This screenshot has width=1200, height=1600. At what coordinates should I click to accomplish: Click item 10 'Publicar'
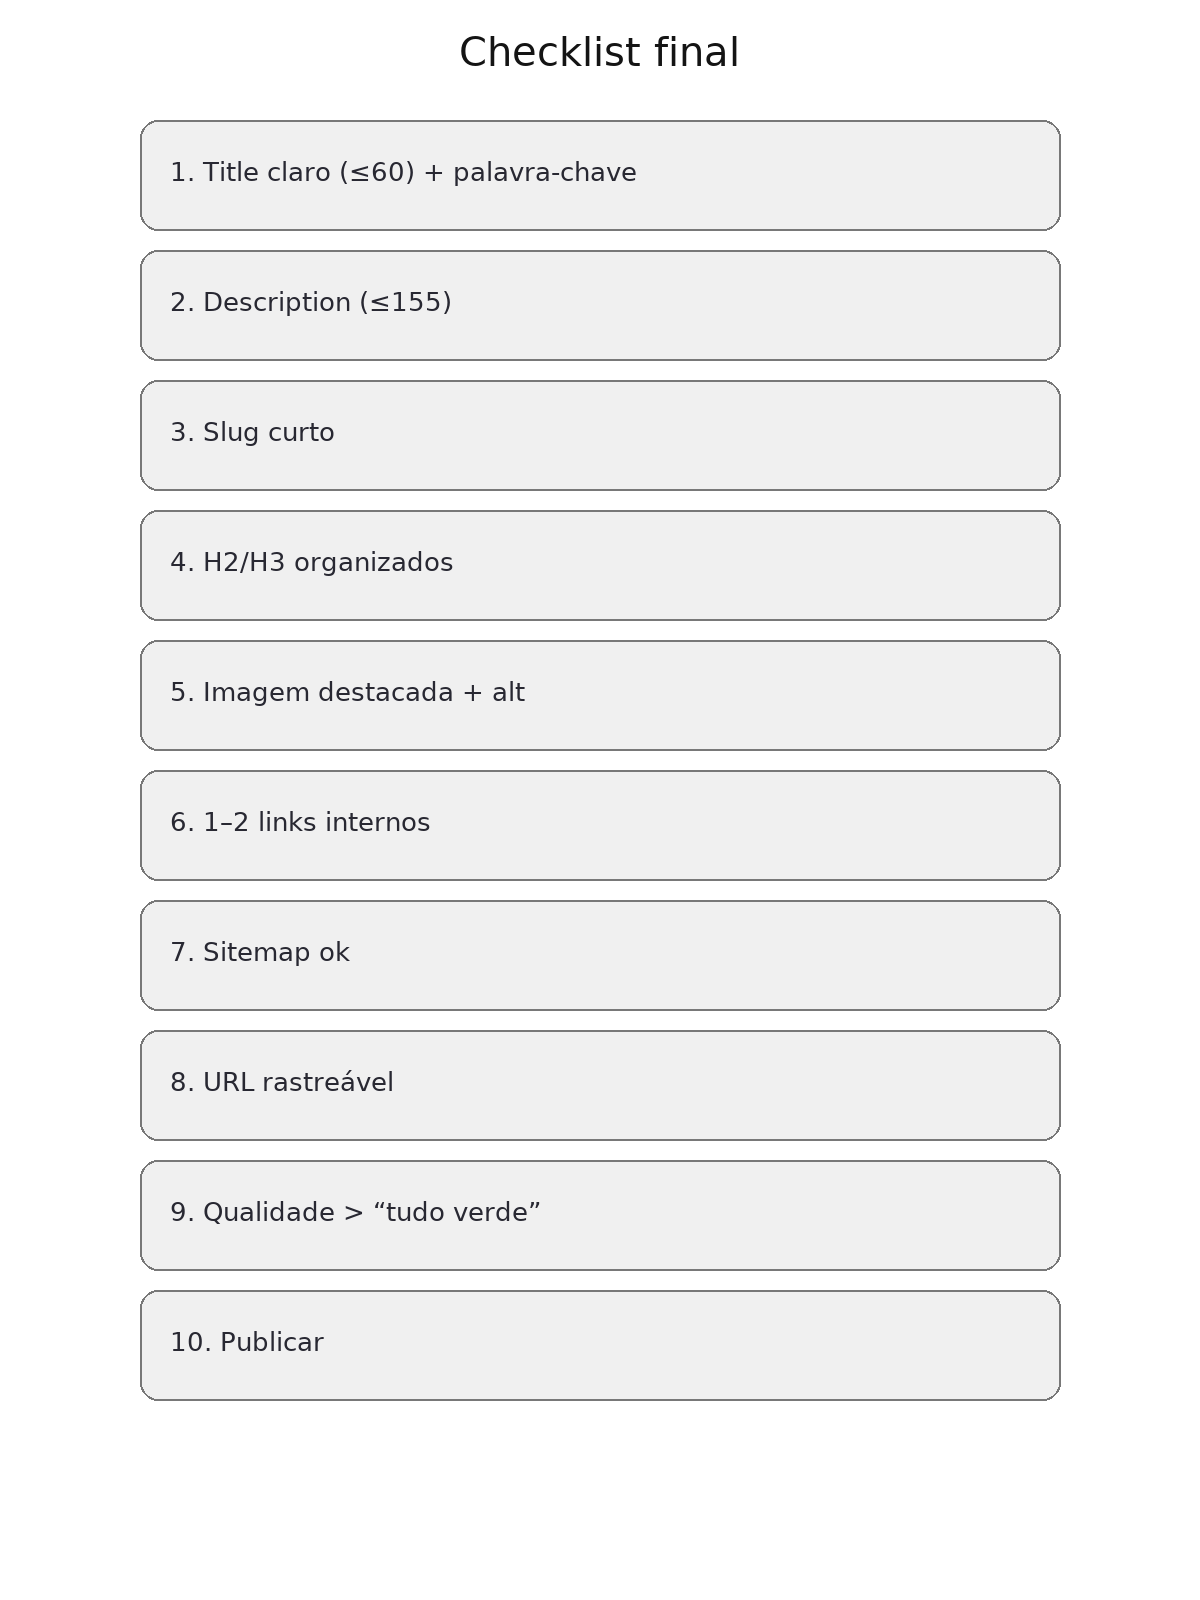point(600,1345)
